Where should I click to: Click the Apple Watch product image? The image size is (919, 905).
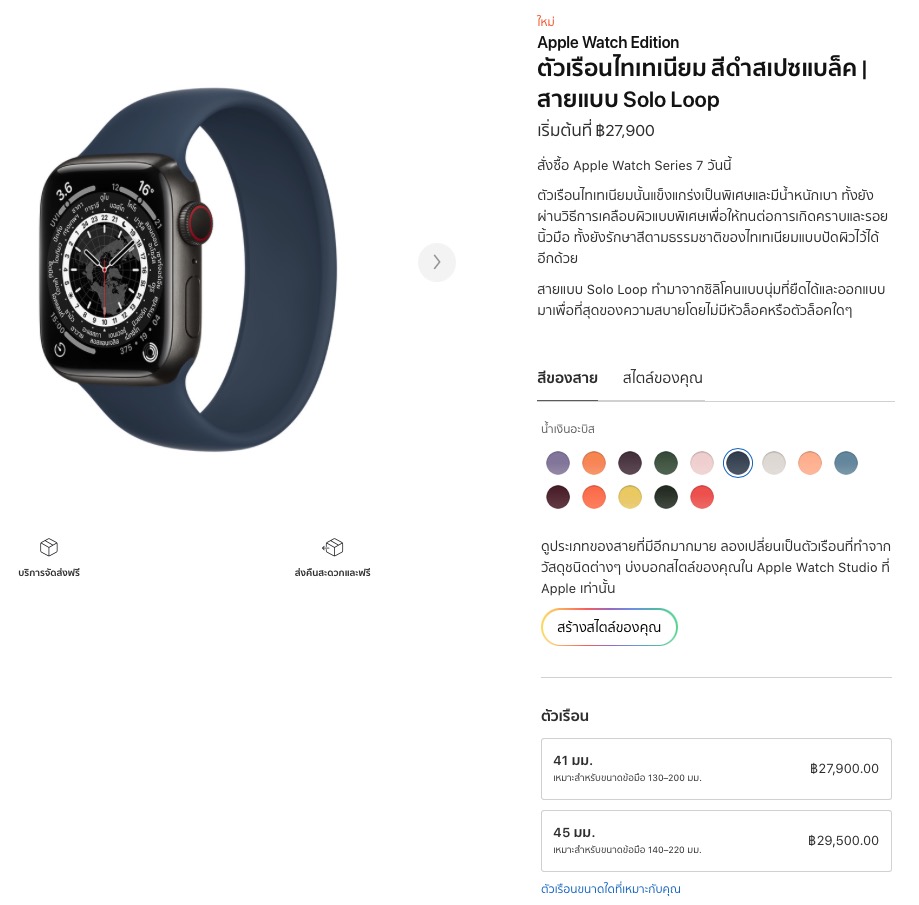pyautogui.click(x=188, y=270)
